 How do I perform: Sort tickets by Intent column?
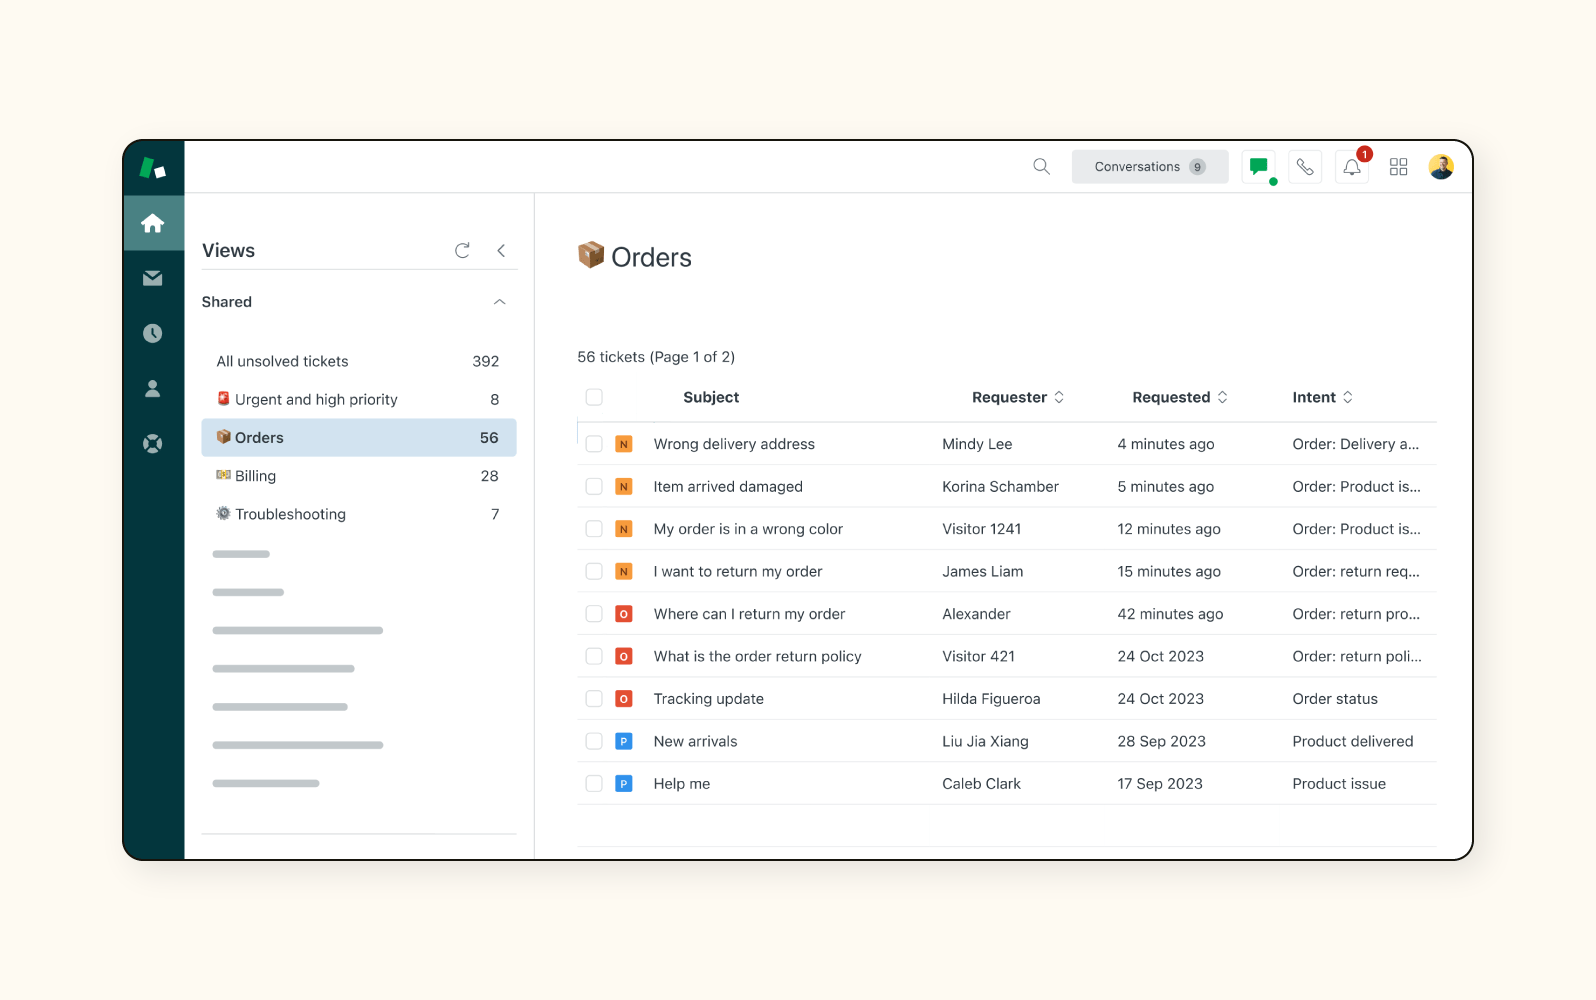[1321, 397]
